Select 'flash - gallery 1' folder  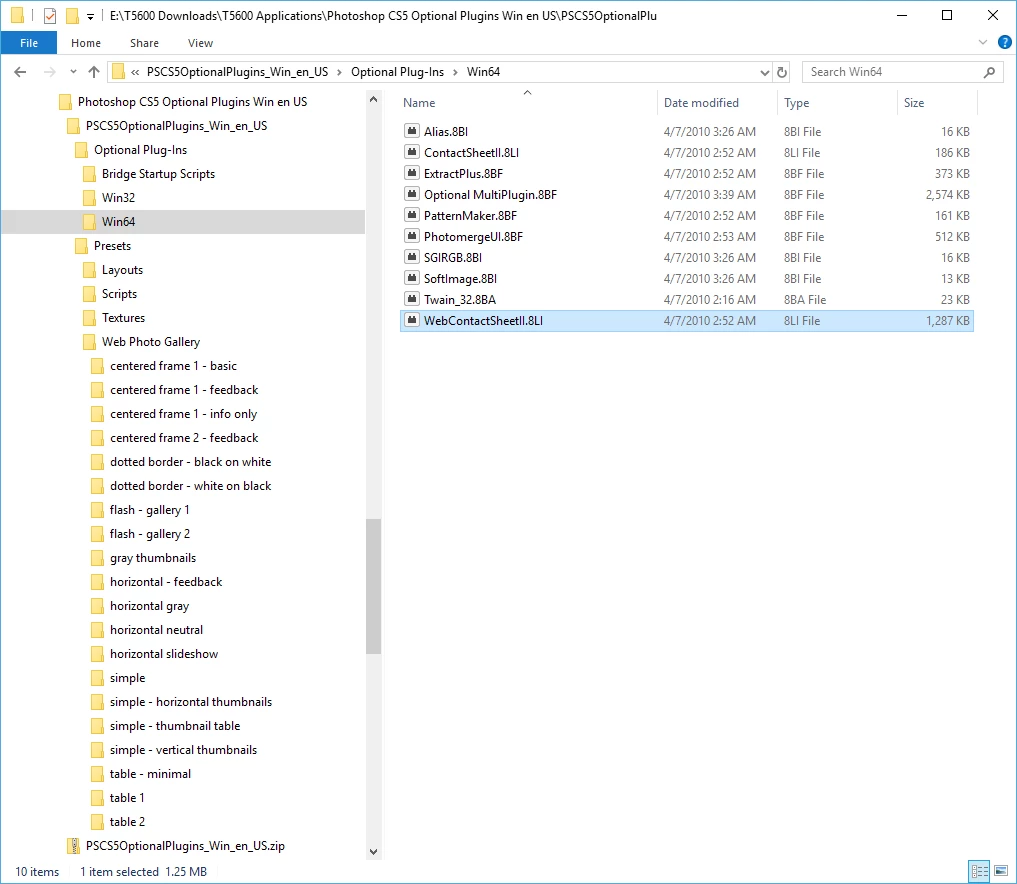click(x=149, y=510)
